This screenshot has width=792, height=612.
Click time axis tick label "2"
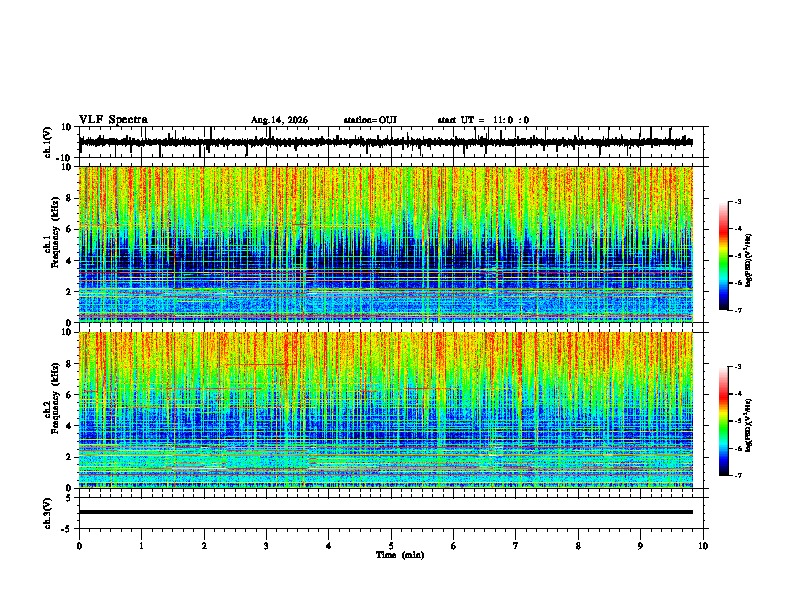pyautogui.click(x=204, y=546)
